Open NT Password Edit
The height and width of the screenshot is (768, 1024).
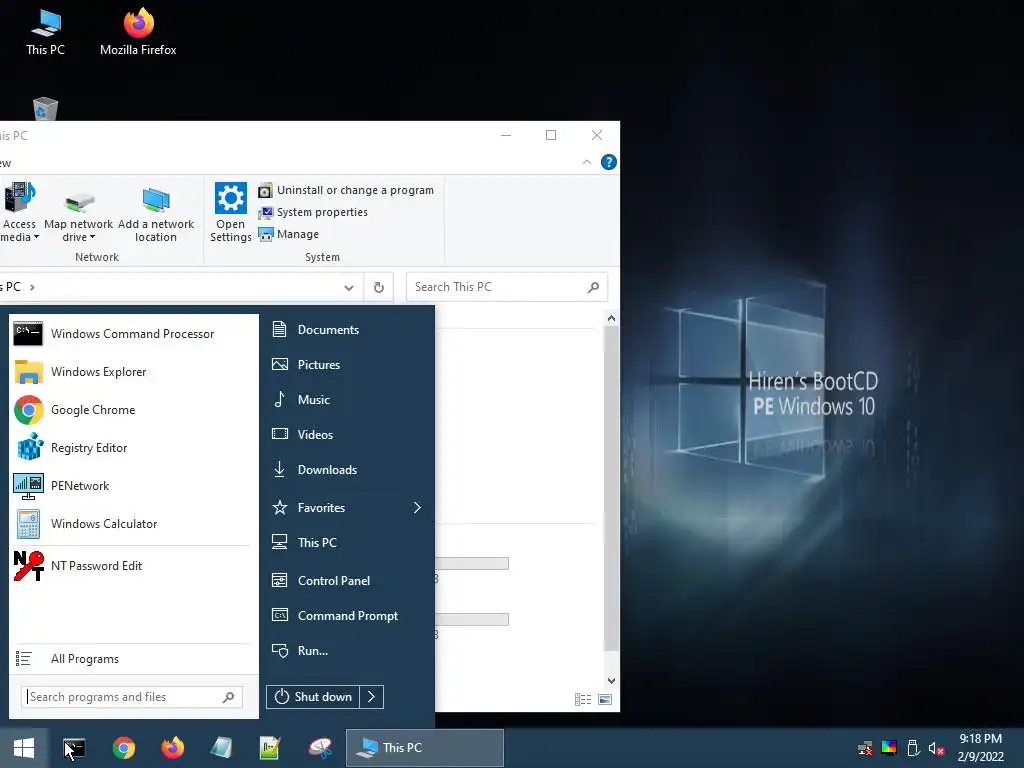131,566
